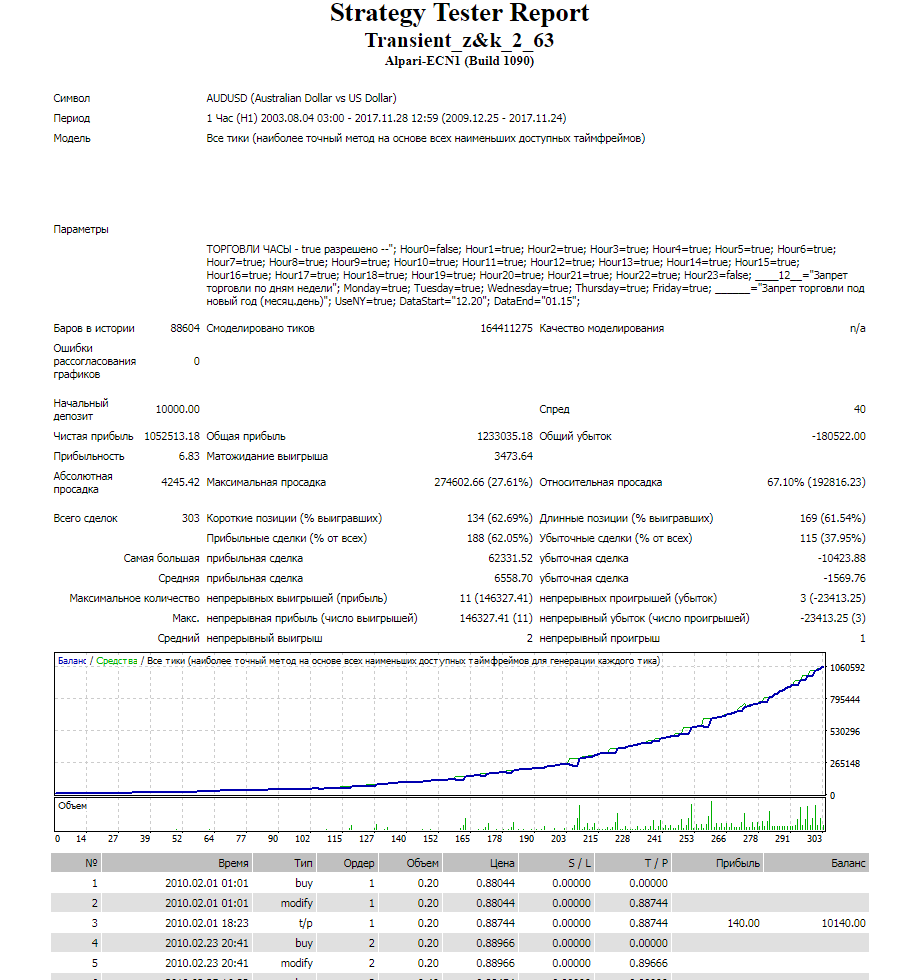904x980 pixels.
Task: Click average profit trade value "6558.70"
Action: point(513,578)
